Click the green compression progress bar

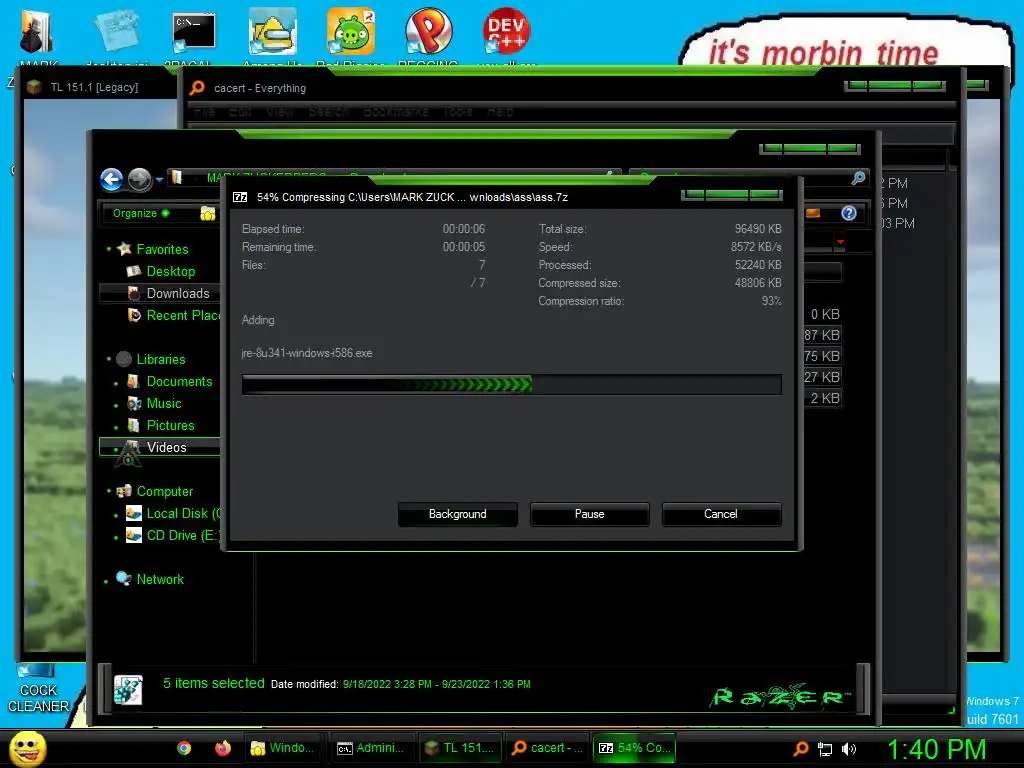(x=511, y=384)
